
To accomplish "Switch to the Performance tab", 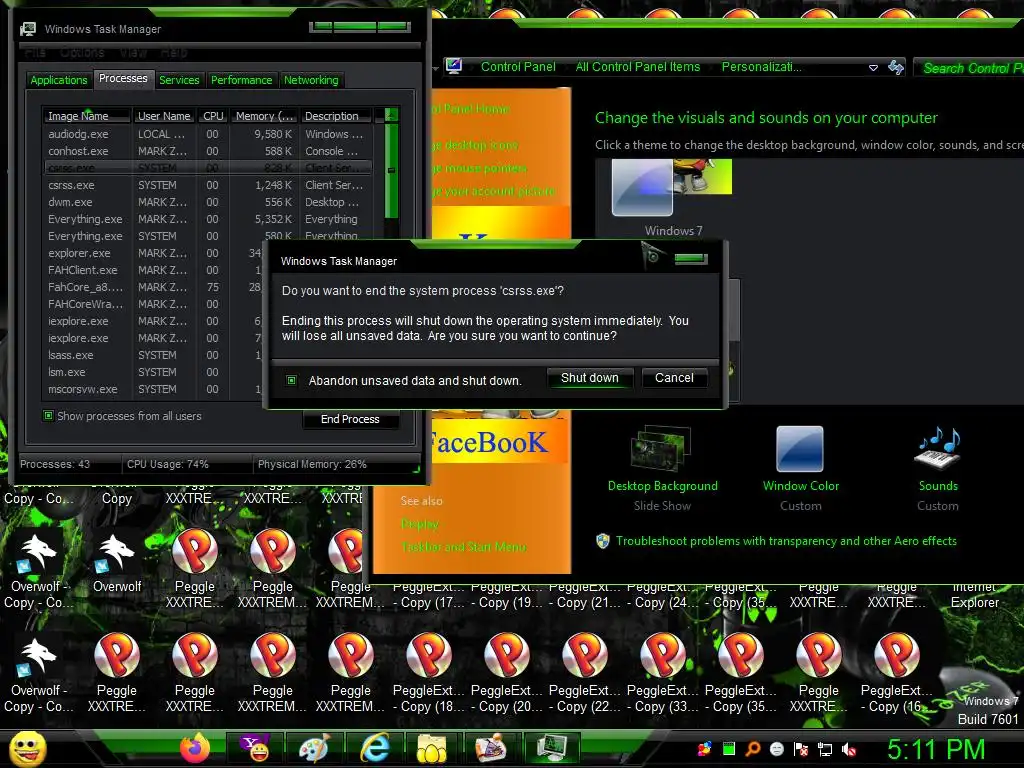I will pos(242,80).
